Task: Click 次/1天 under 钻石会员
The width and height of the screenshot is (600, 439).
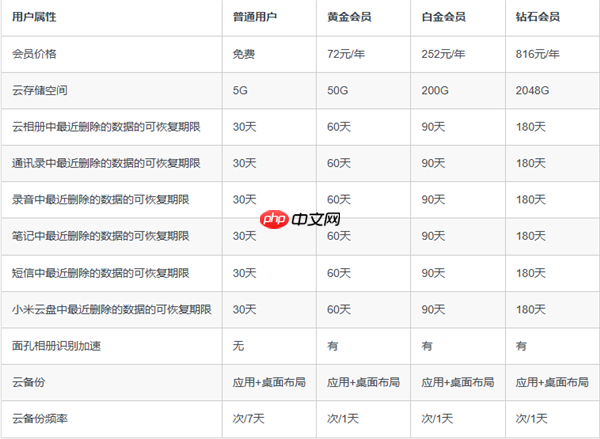Action: [531, 418]
